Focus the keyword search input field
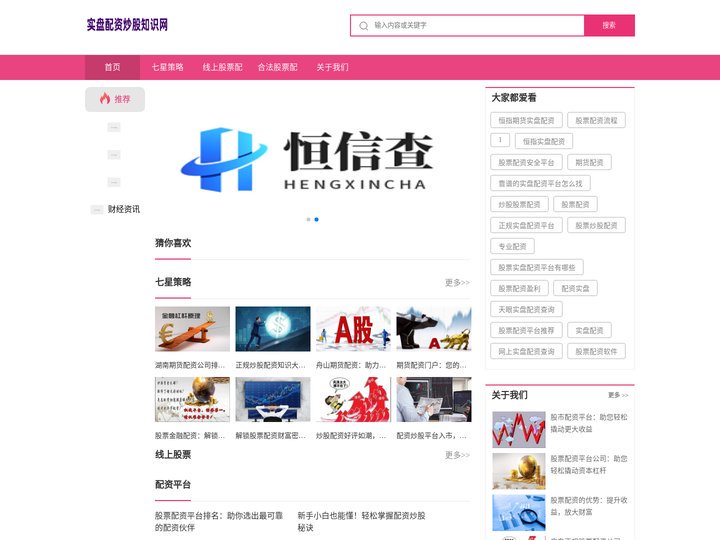This screenshot has height=540, width=720. [467, 25]
